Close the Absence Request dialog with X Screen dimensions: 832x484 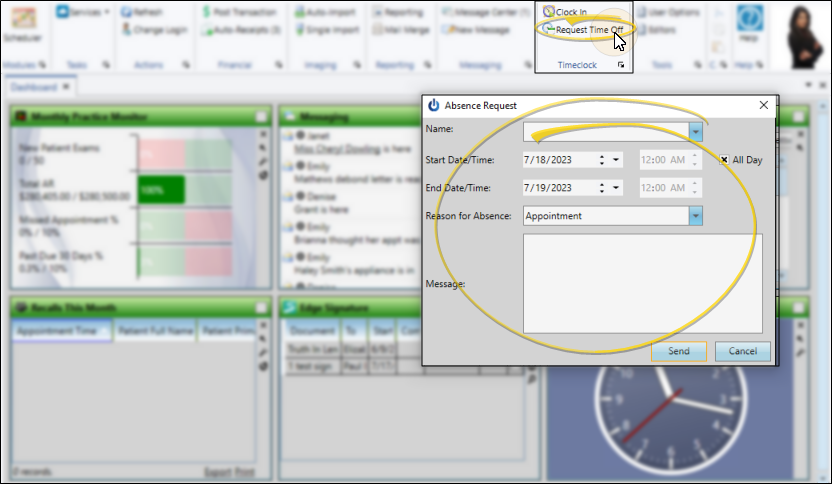pos(764,105)
